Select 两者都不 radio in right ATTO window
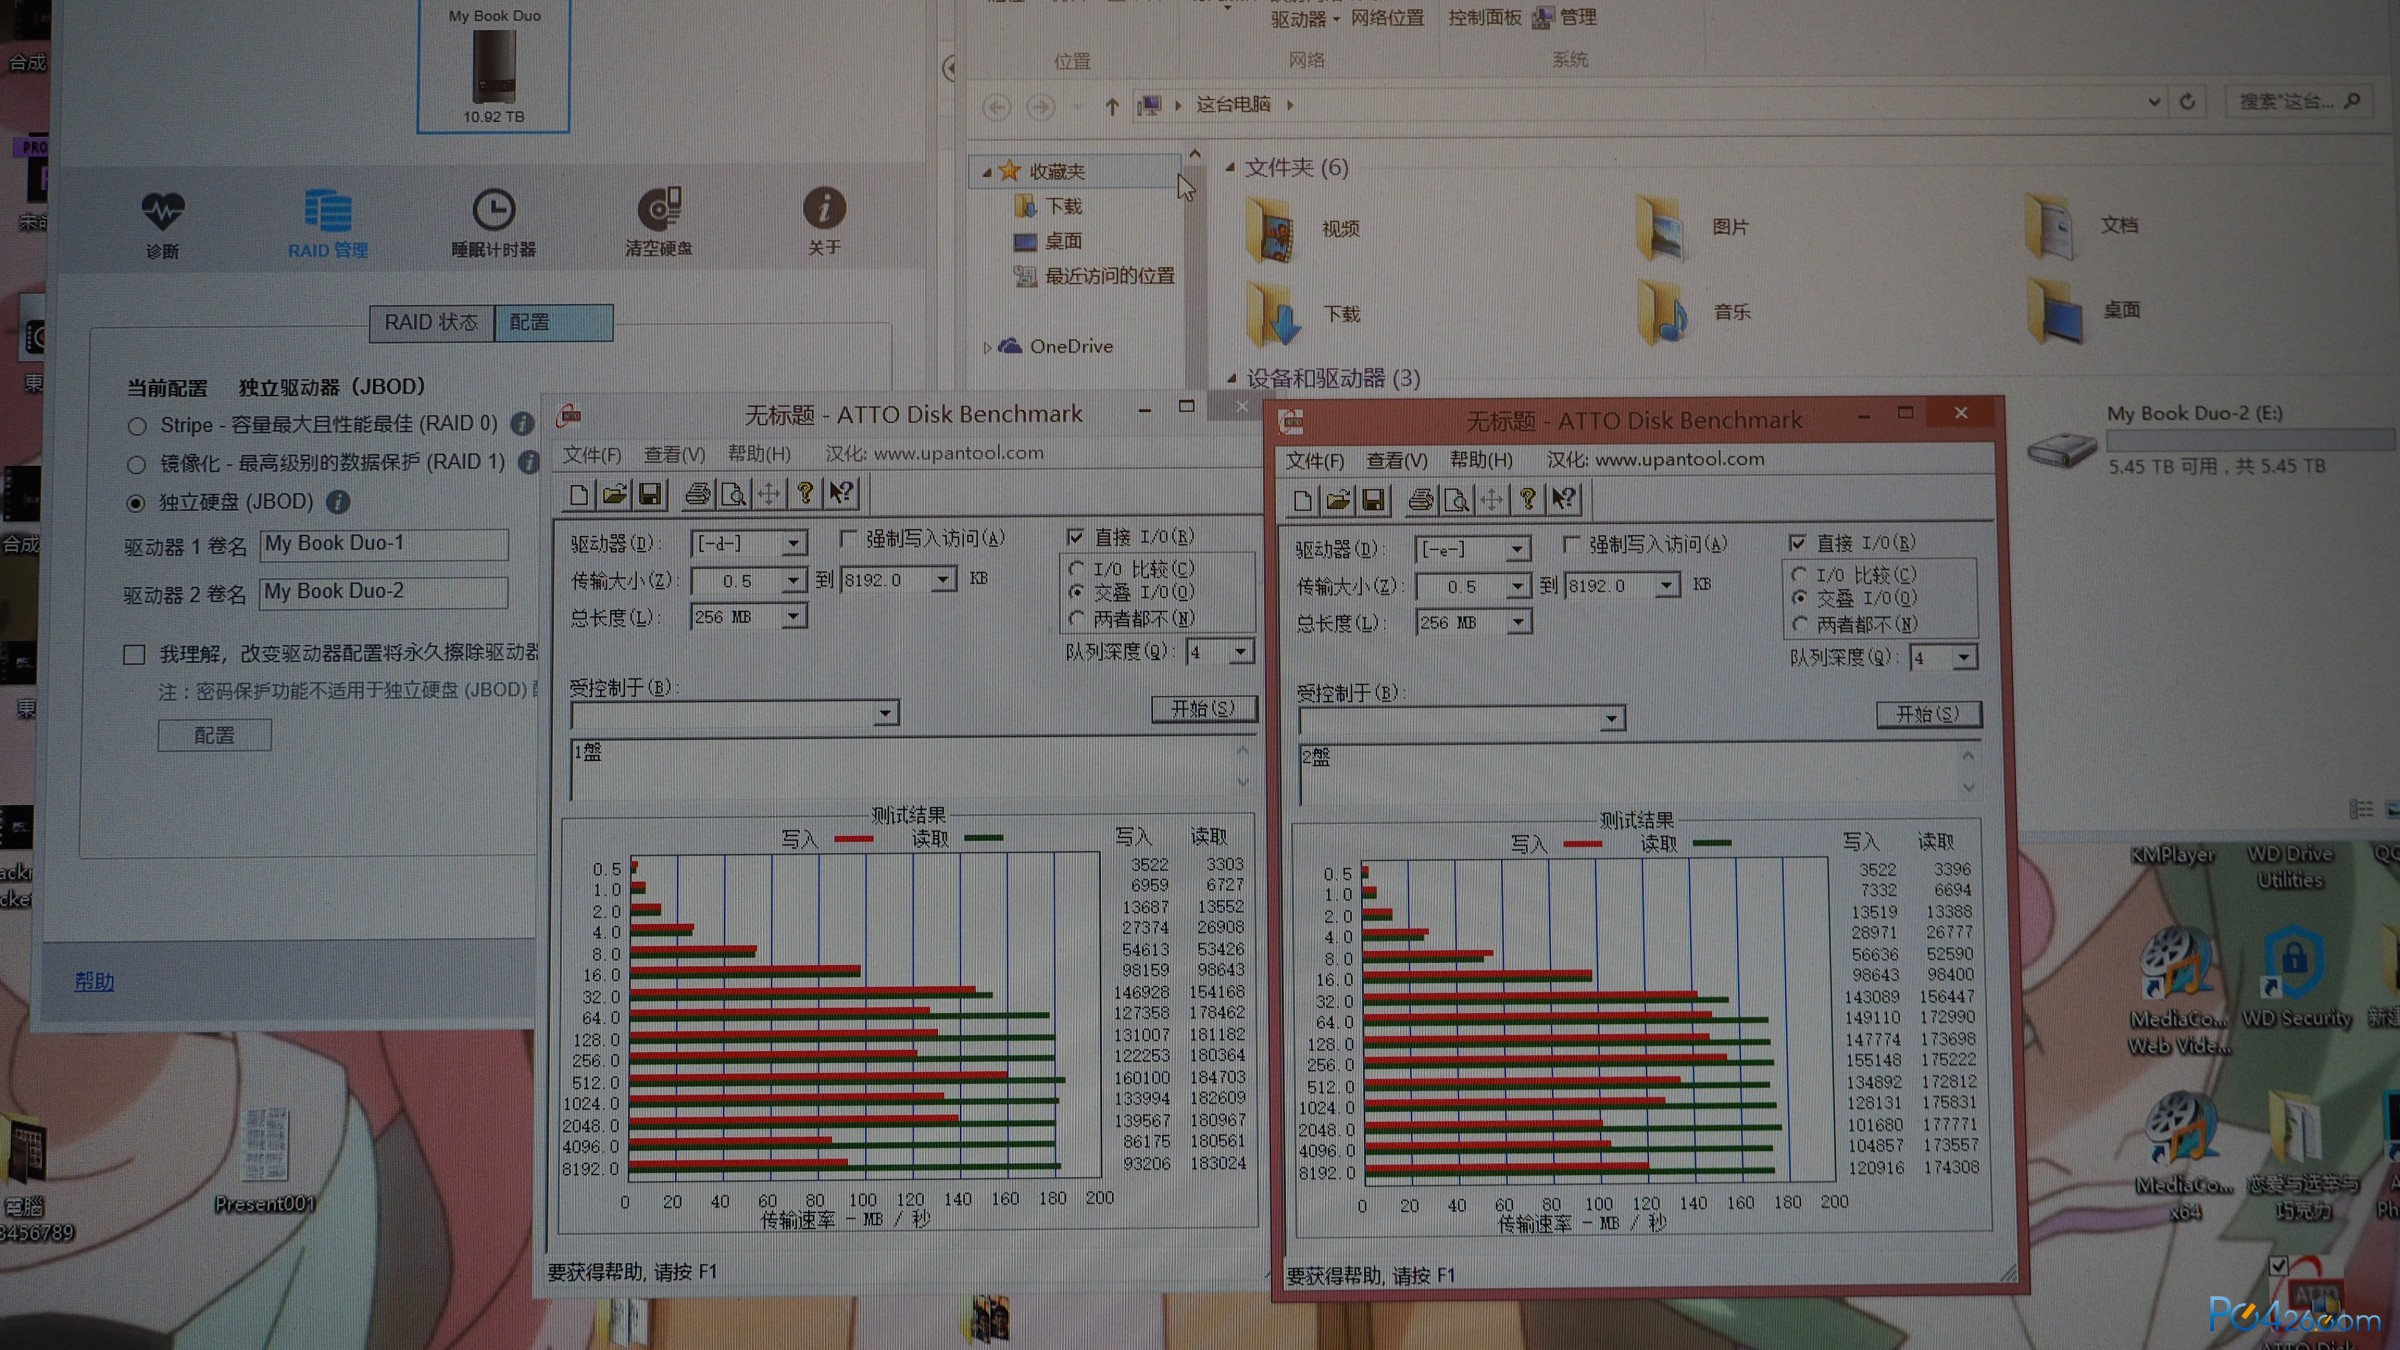 (1800, 625)
